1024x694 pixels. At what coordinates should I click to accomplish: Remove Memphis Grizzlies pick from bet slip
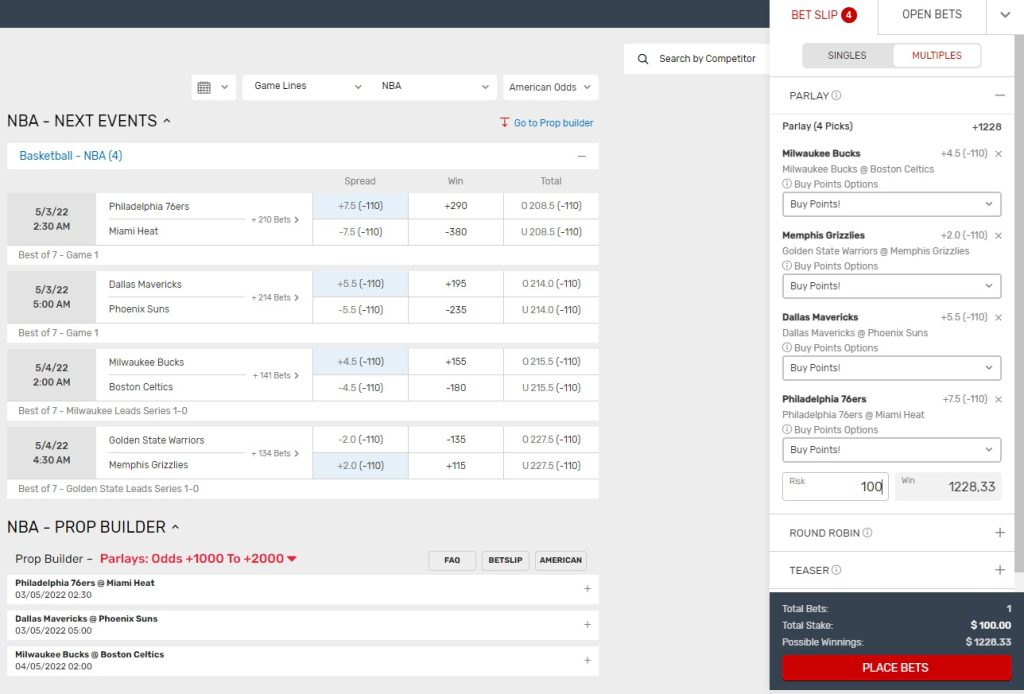(x=998, y=236)
